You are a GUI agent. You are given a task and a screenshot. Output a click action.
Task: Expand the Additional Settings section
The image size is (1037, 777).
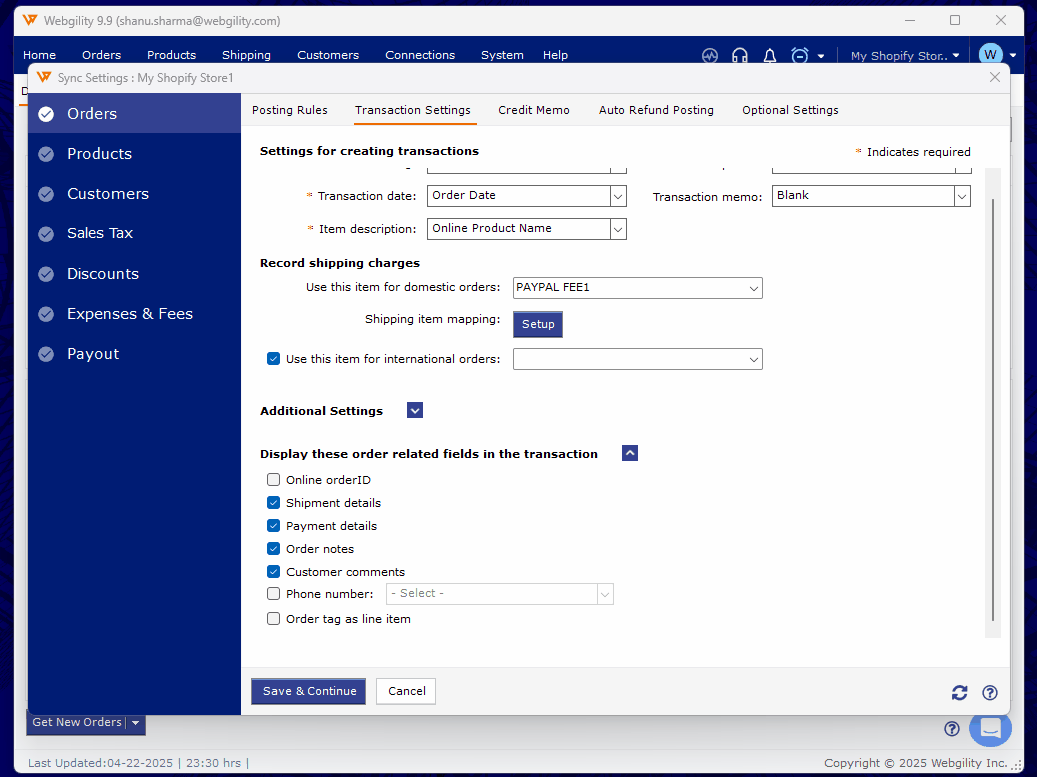click(415, 410)
